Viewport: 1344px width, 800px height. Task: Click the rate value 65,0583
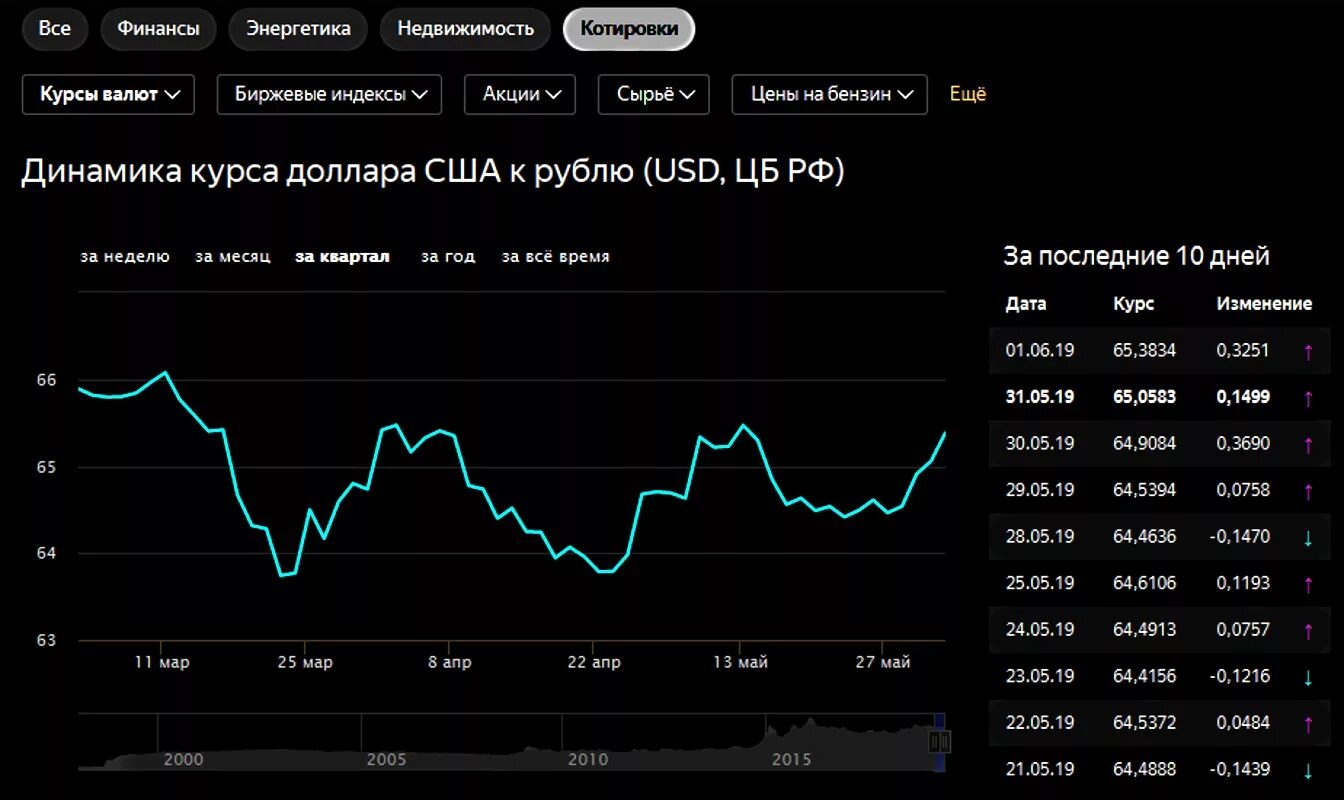coord(1144,397)
